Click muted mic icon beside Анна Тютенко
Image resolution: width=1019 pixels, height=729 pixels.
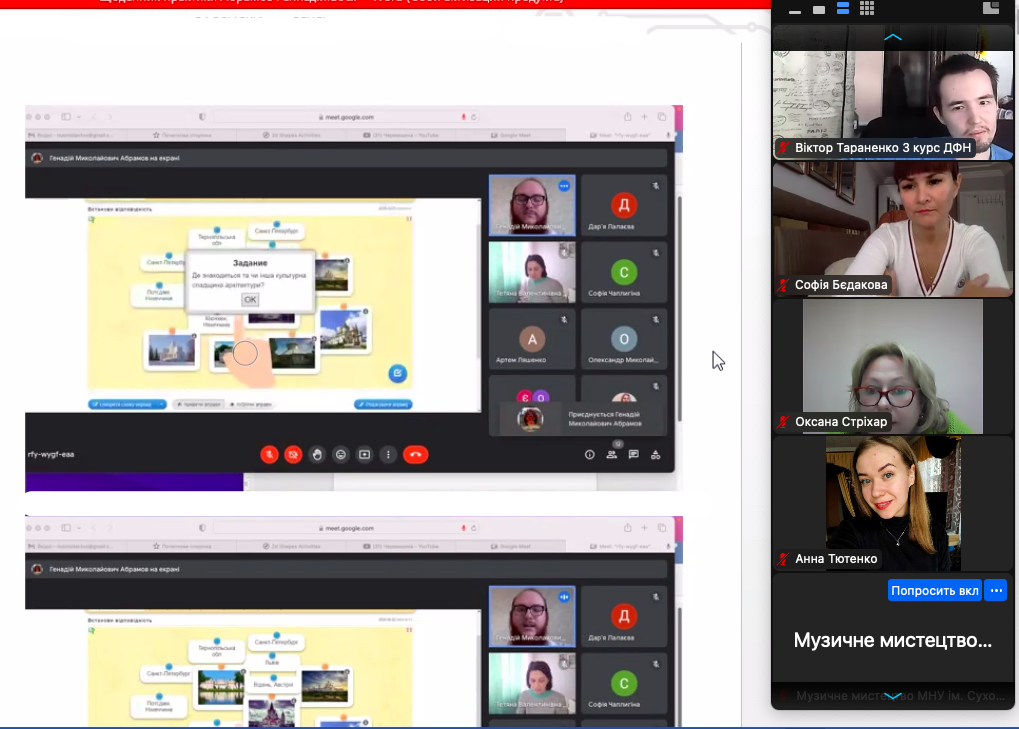click(x=783, y=559)
